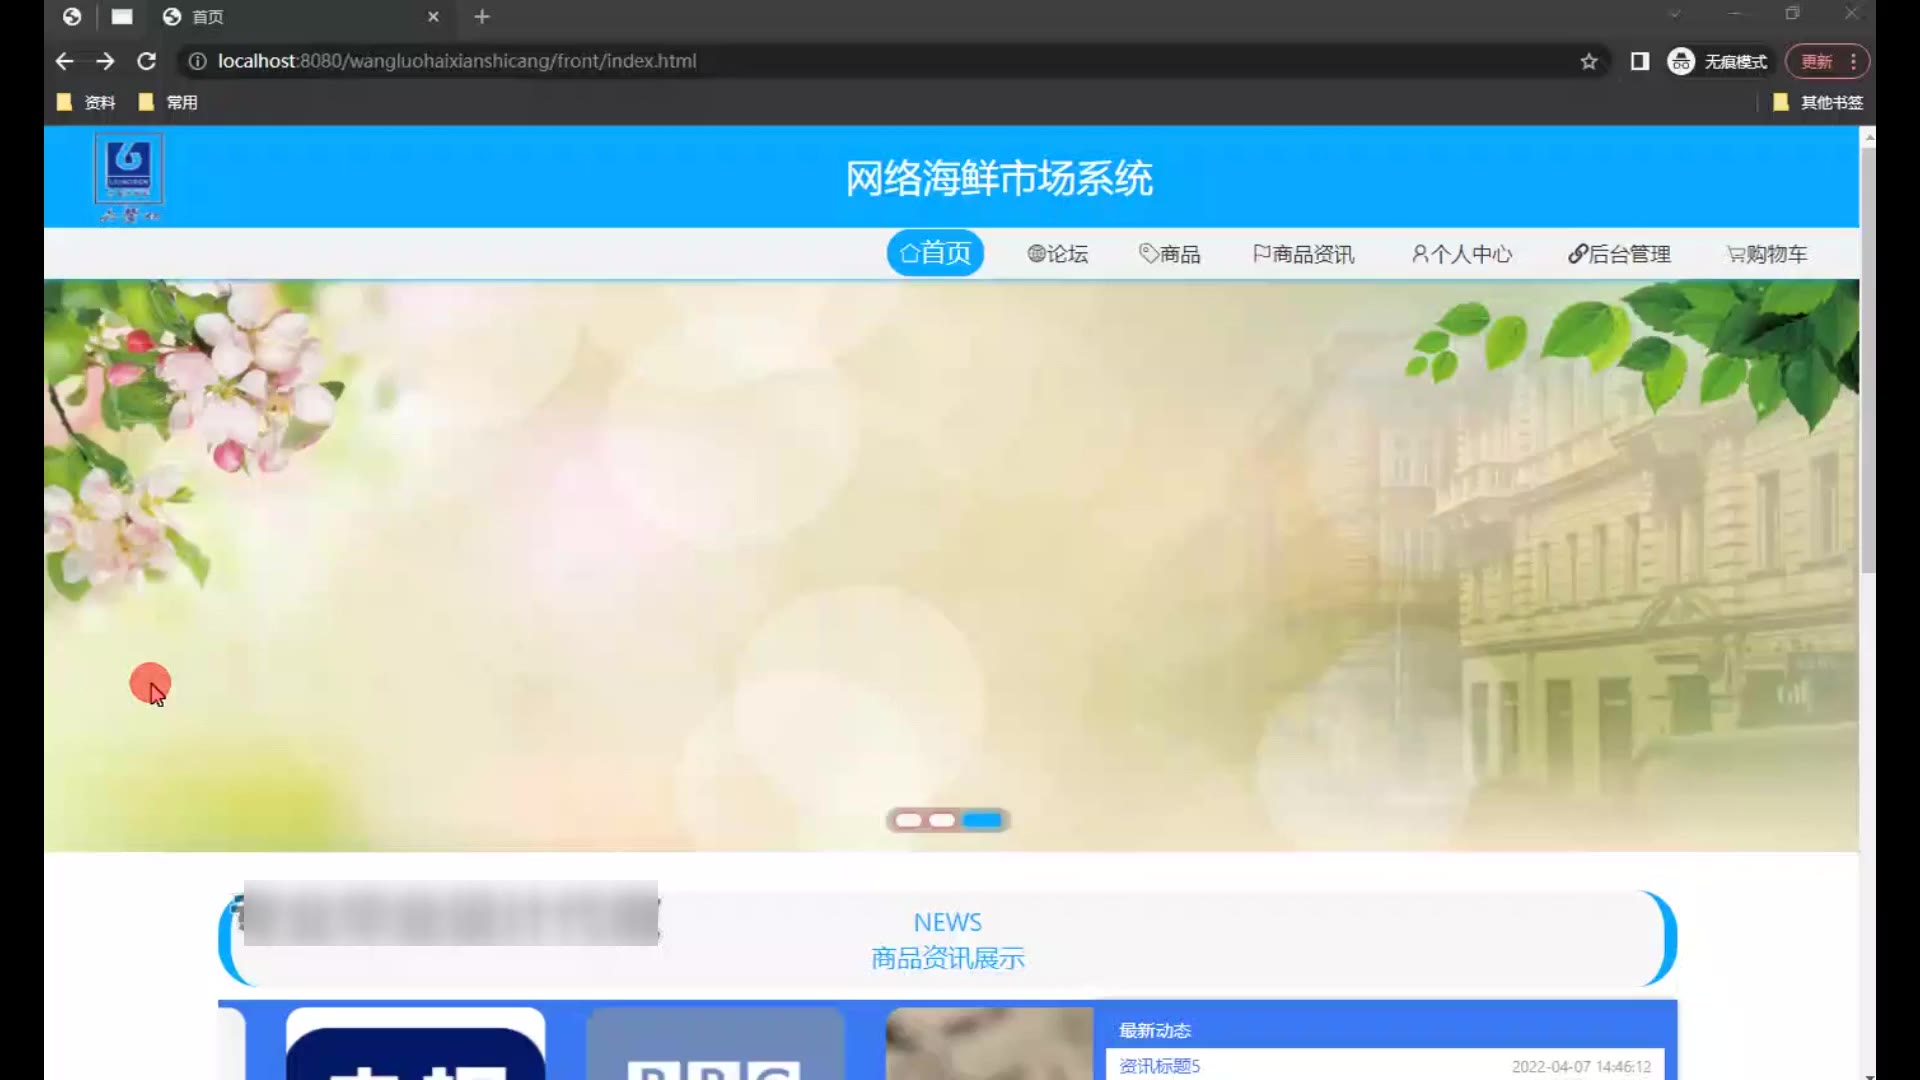Screen dimensions: 1920x1080
Task: Click the browser back arrow
Action: 65,61
